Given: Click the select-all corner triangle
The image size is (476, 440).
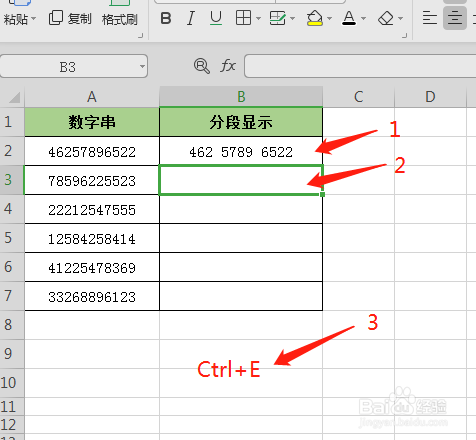Looking at the screenshot, I should tap(14, 97).
